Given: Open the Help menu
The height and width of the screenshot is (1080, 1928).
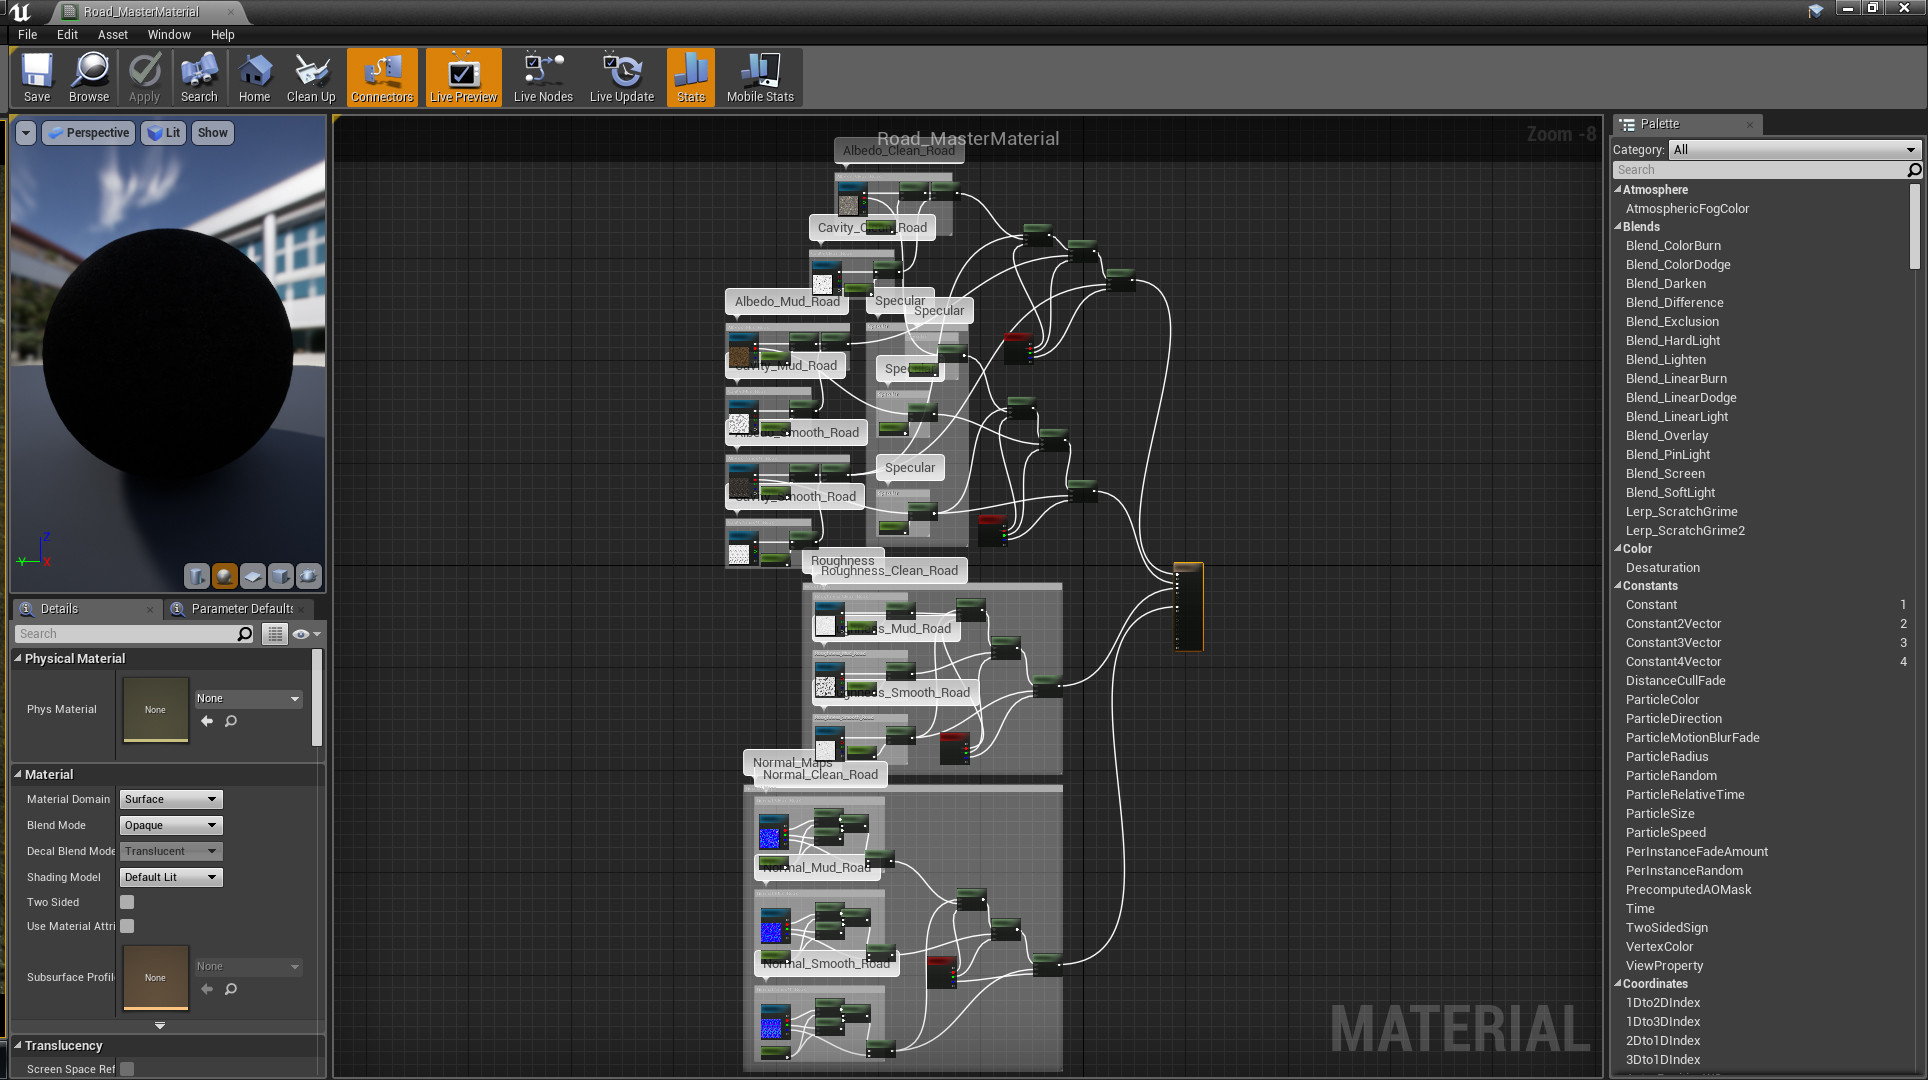Looking at the screenshot, I should [x=222, y=34].
